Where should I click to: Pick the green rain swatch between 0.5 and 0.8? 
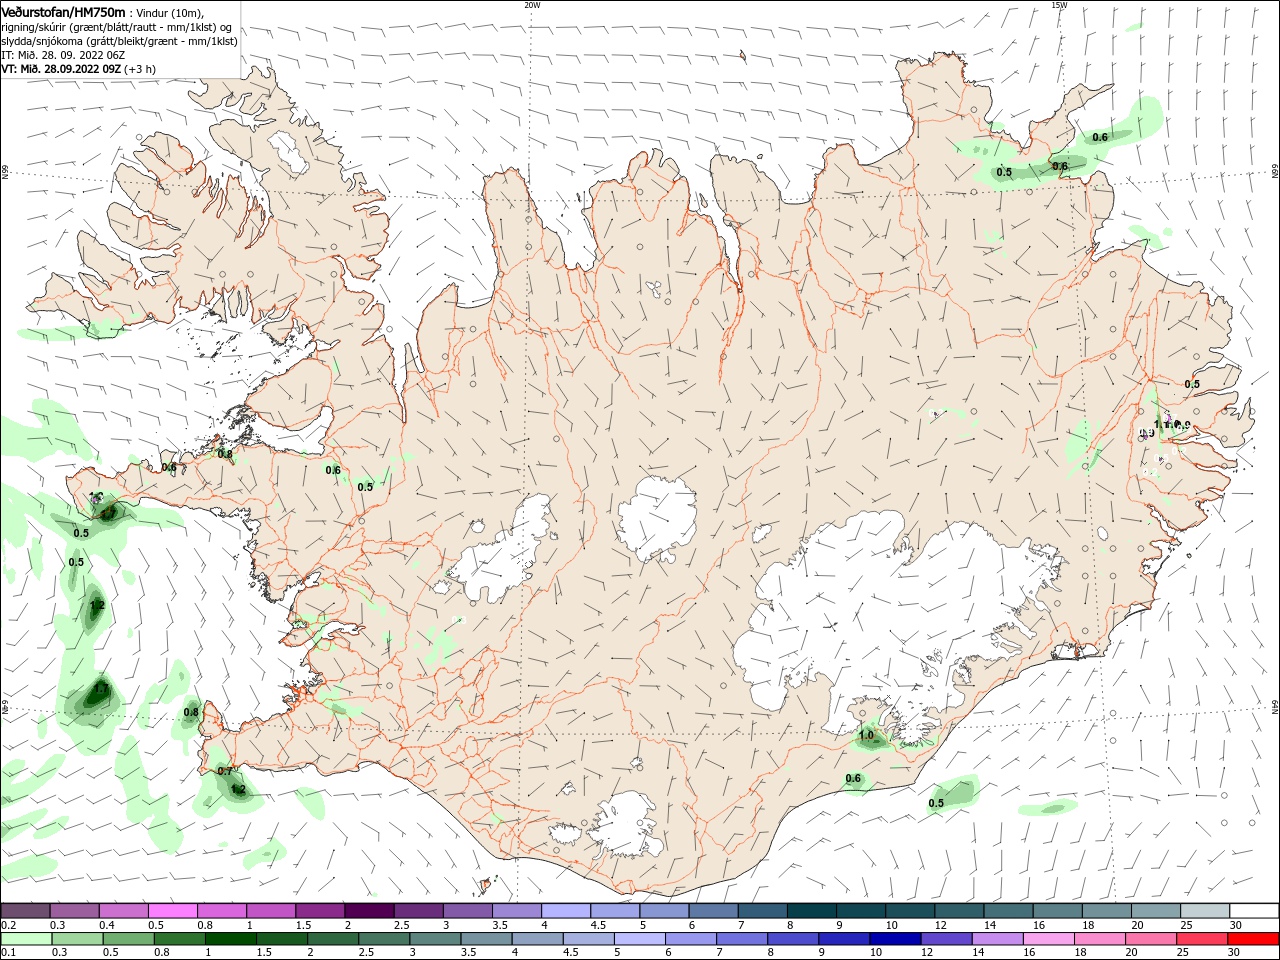pos(128,939)
